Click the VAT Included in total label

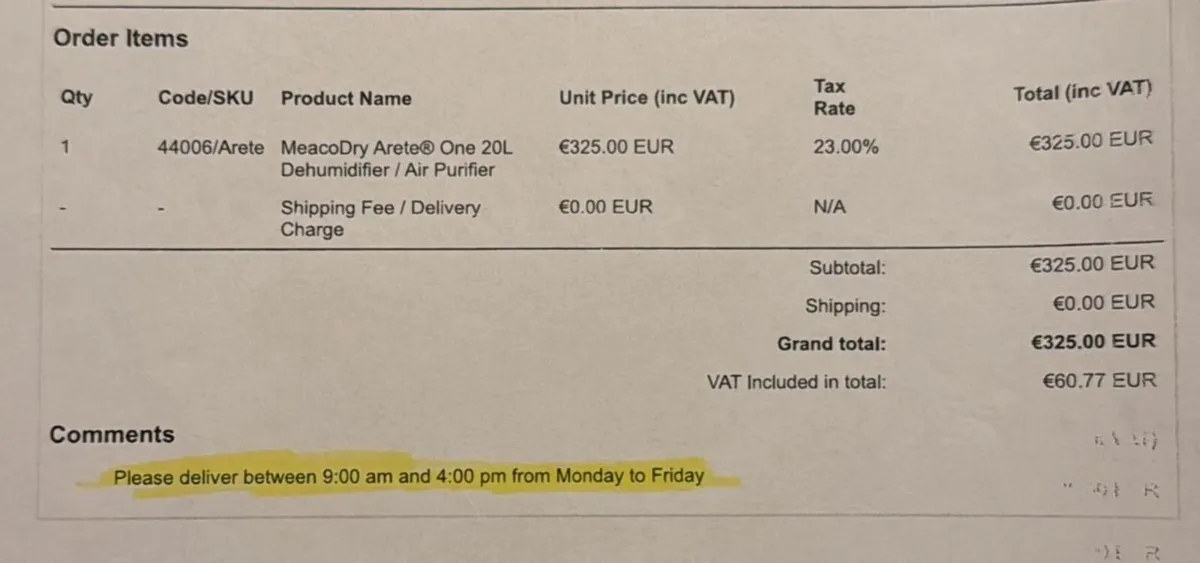pyautogui.click(x=796, y=382)
